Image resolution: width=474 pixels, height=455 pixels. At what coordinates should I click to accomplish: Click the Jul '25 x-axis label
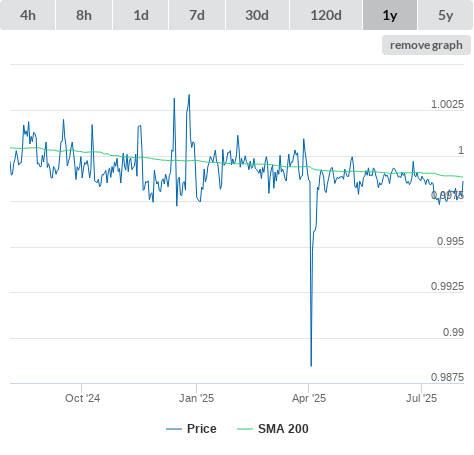click(x=421, y=398)
